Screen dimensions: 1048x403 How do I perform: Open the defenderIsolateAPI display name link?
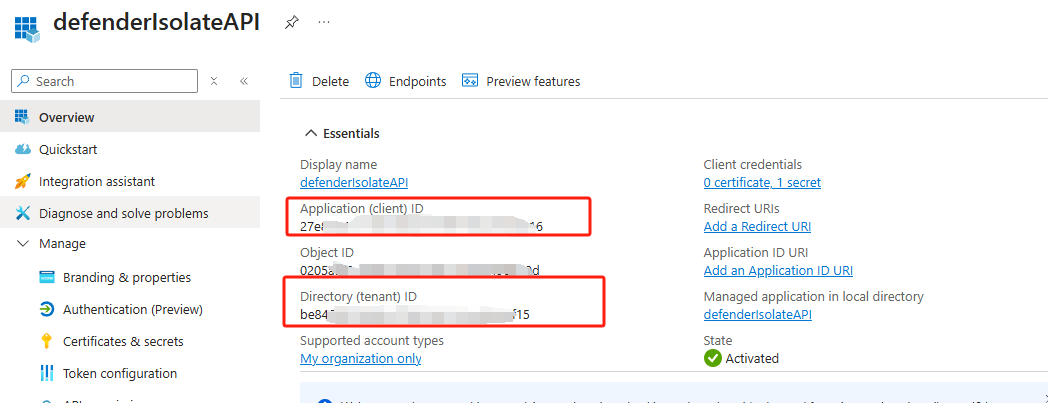pos(354,182)
